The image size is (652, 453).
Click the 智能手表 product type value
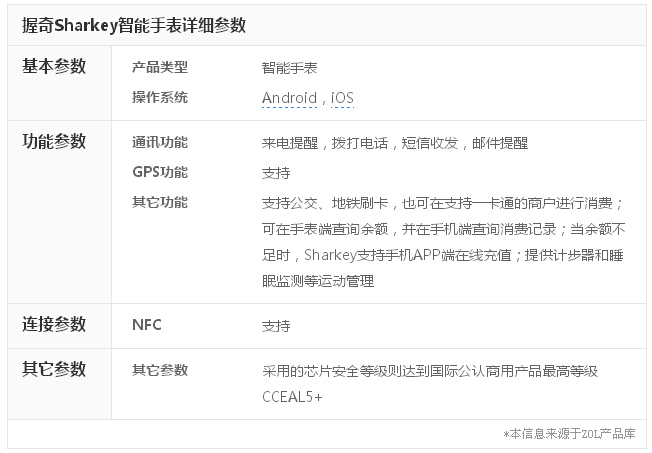(289, 68)
